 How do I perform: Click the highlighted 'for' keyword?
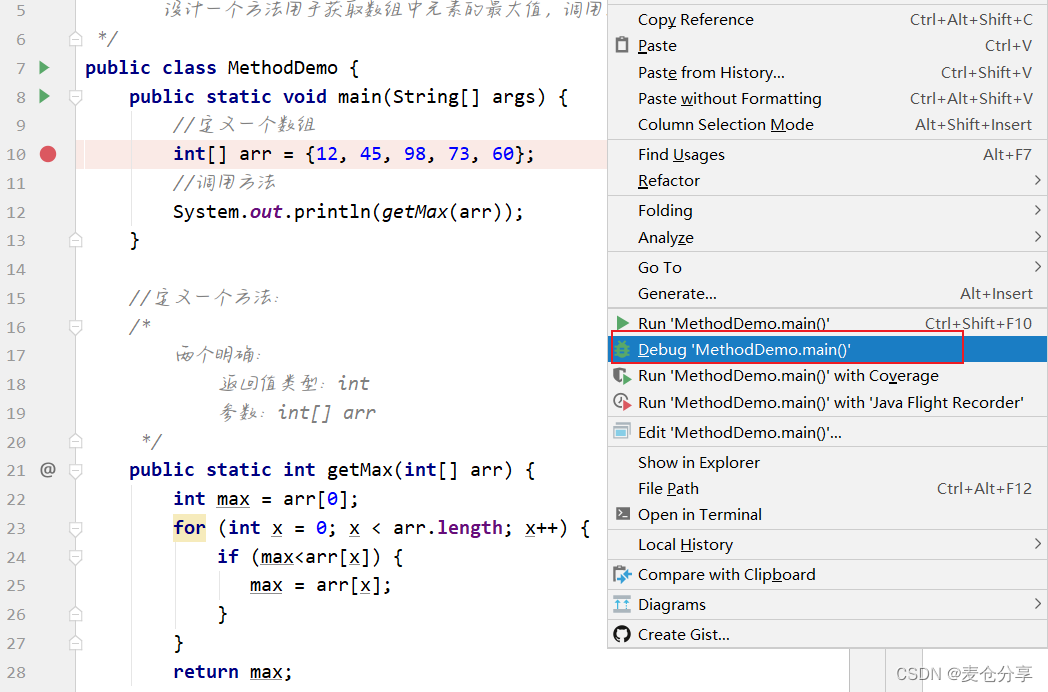point(189,528)
